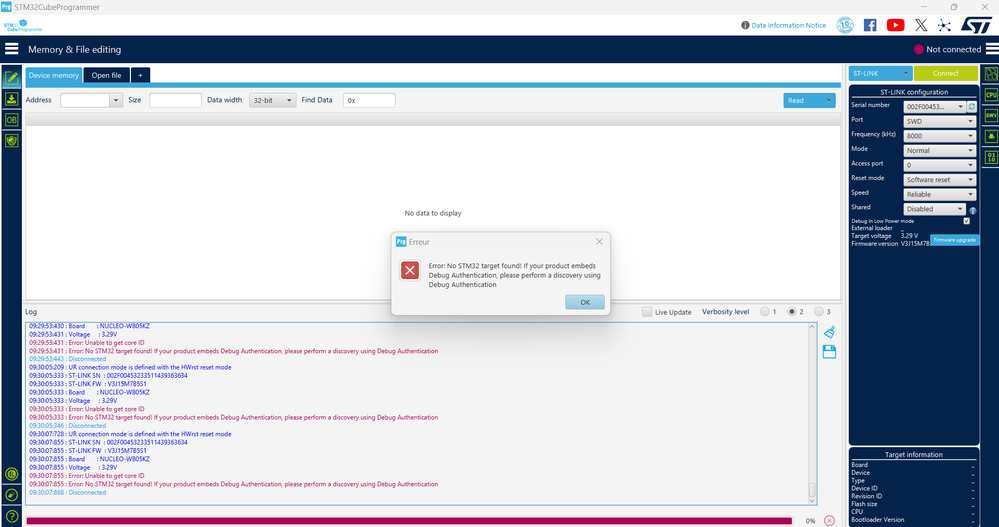Screen dimensions: 999x527
Task: Open the SWV viewer icon
Action: 991,115
